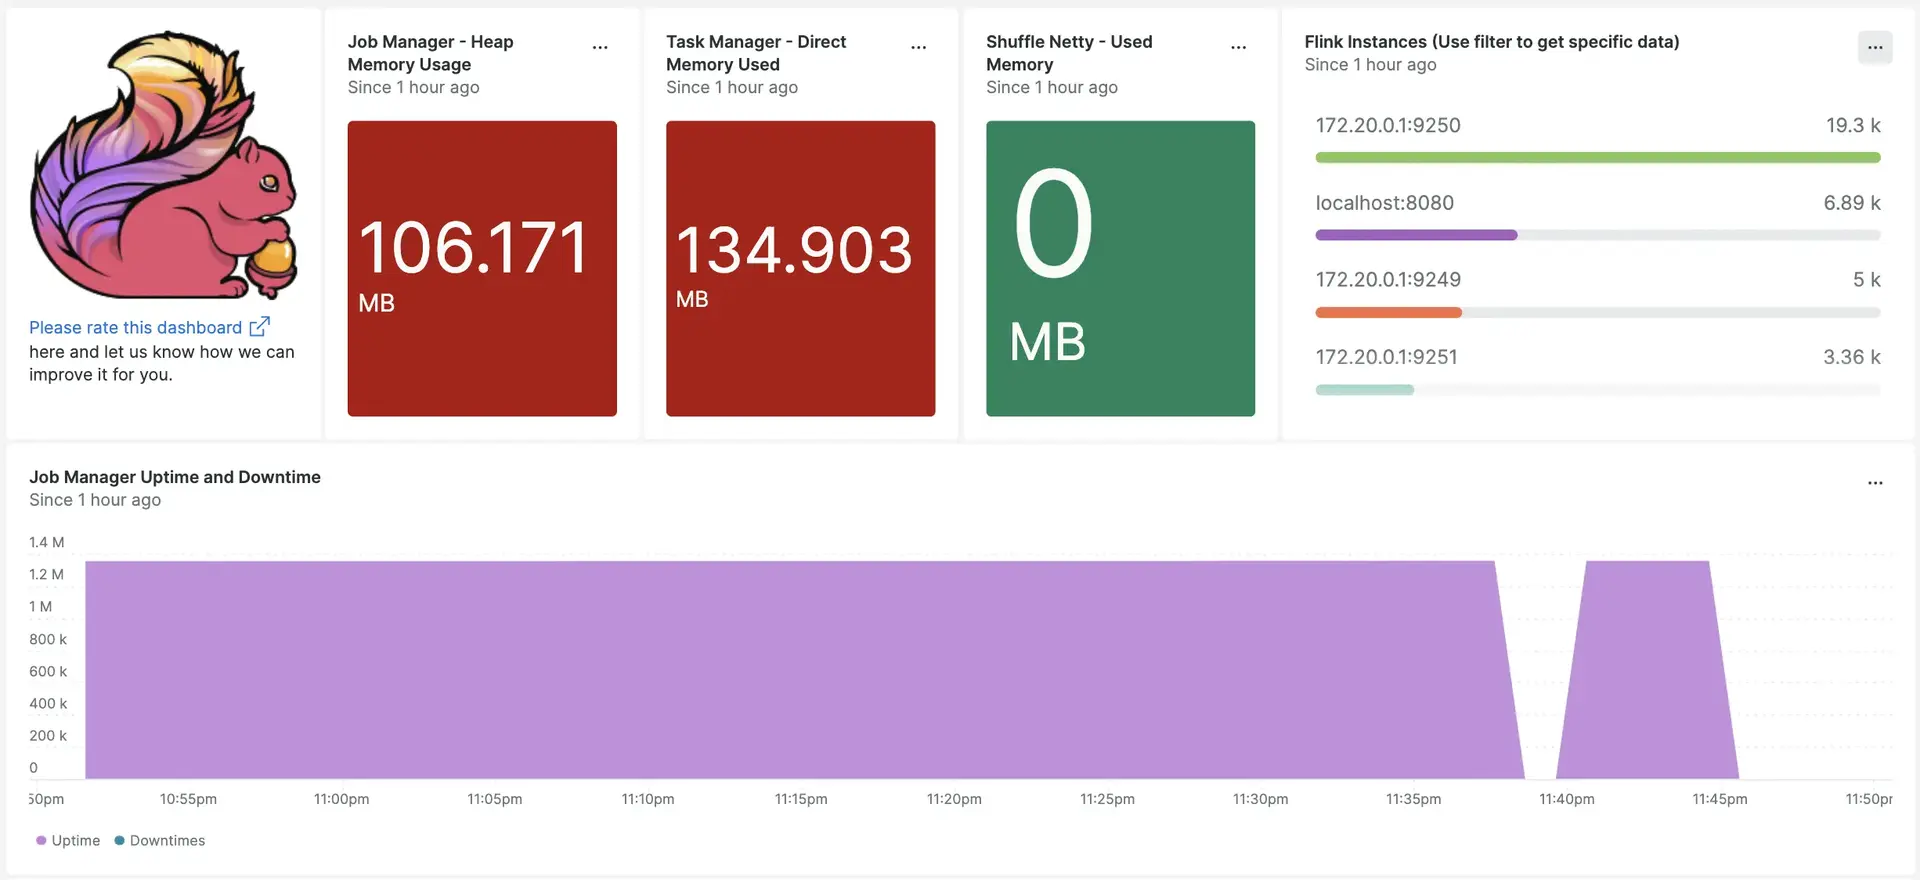Viewport: 1920px width, 880px height.
Task: Open Shuffle Netty Used Memory widget options
Action: 1238,47
